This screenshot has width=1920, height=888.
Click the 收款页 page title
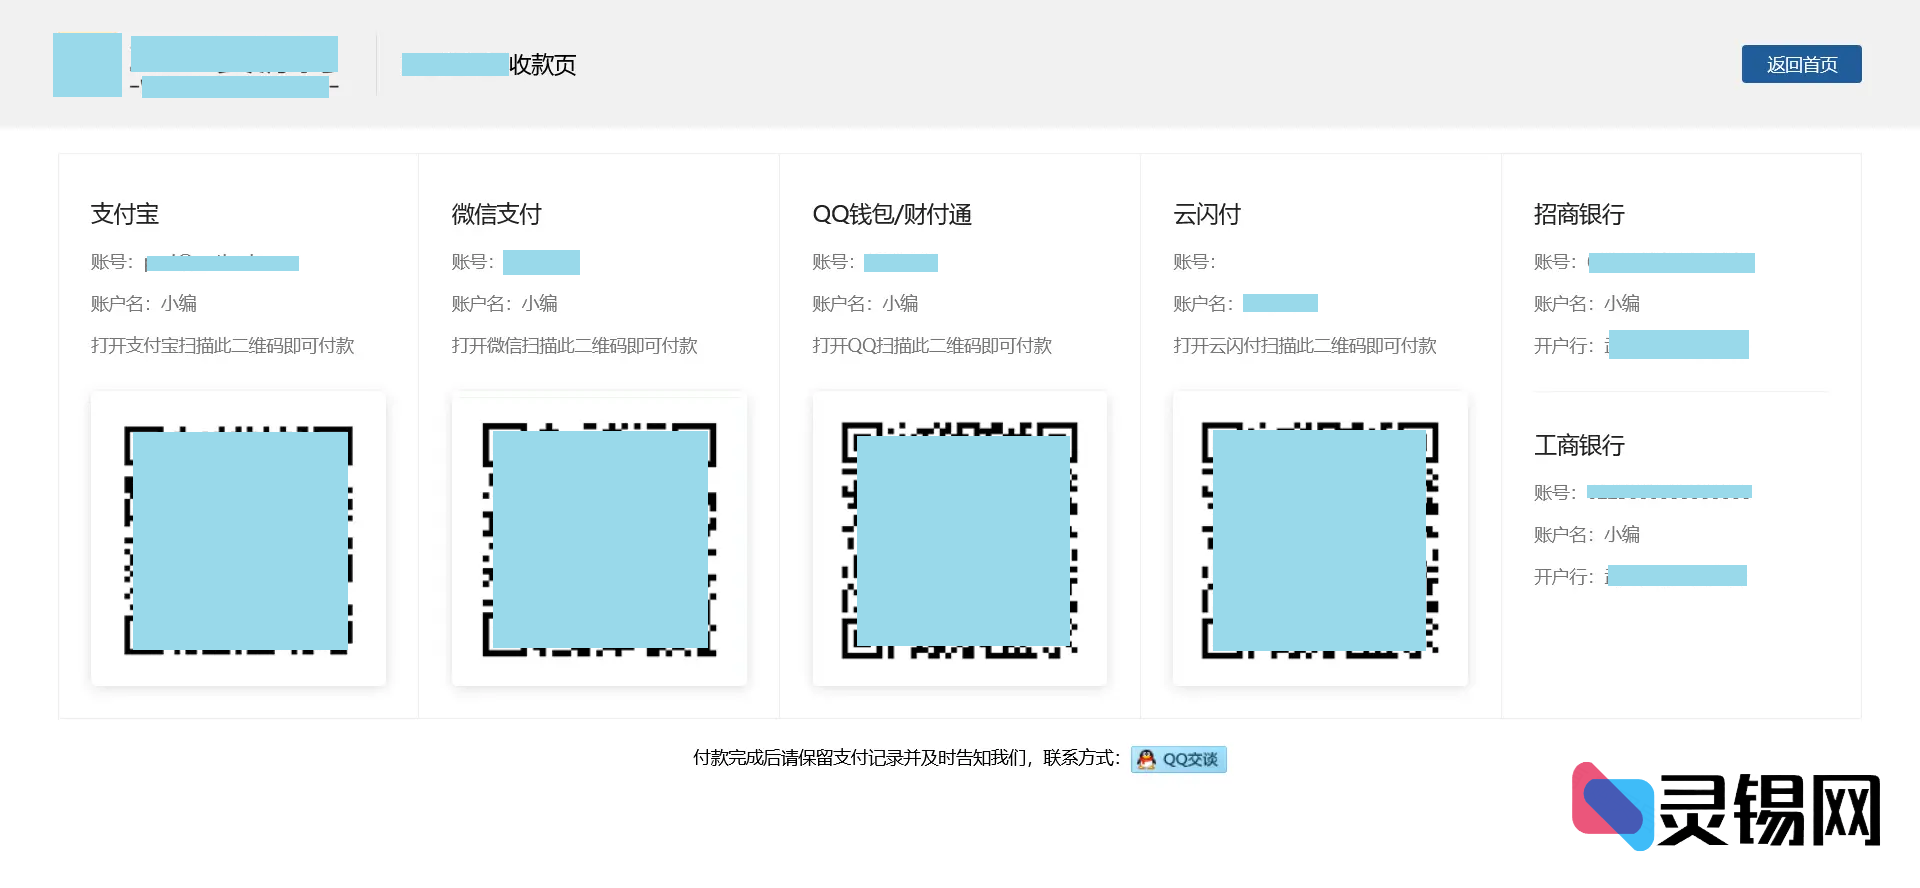542,65
